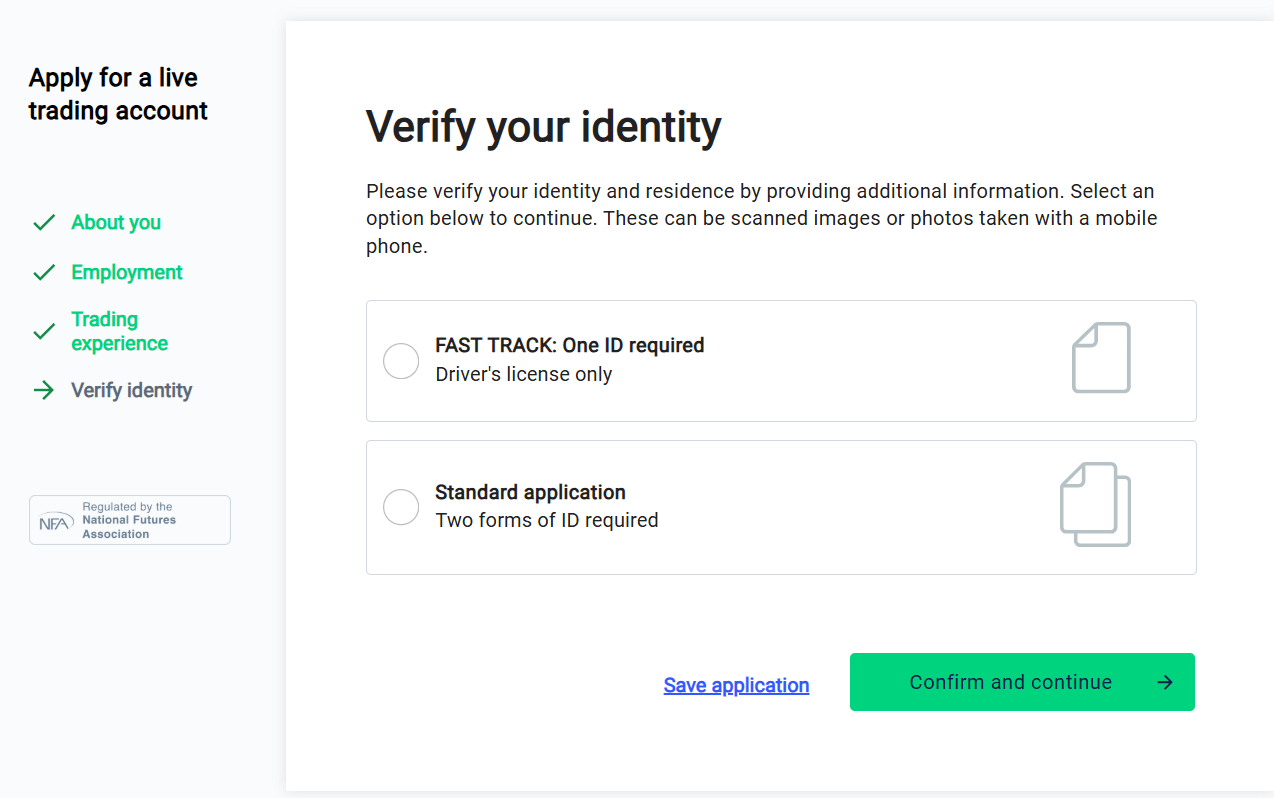Click the arrow icon on Confirm and continue
The image size is (1274, 798).
coord(1165,682)
